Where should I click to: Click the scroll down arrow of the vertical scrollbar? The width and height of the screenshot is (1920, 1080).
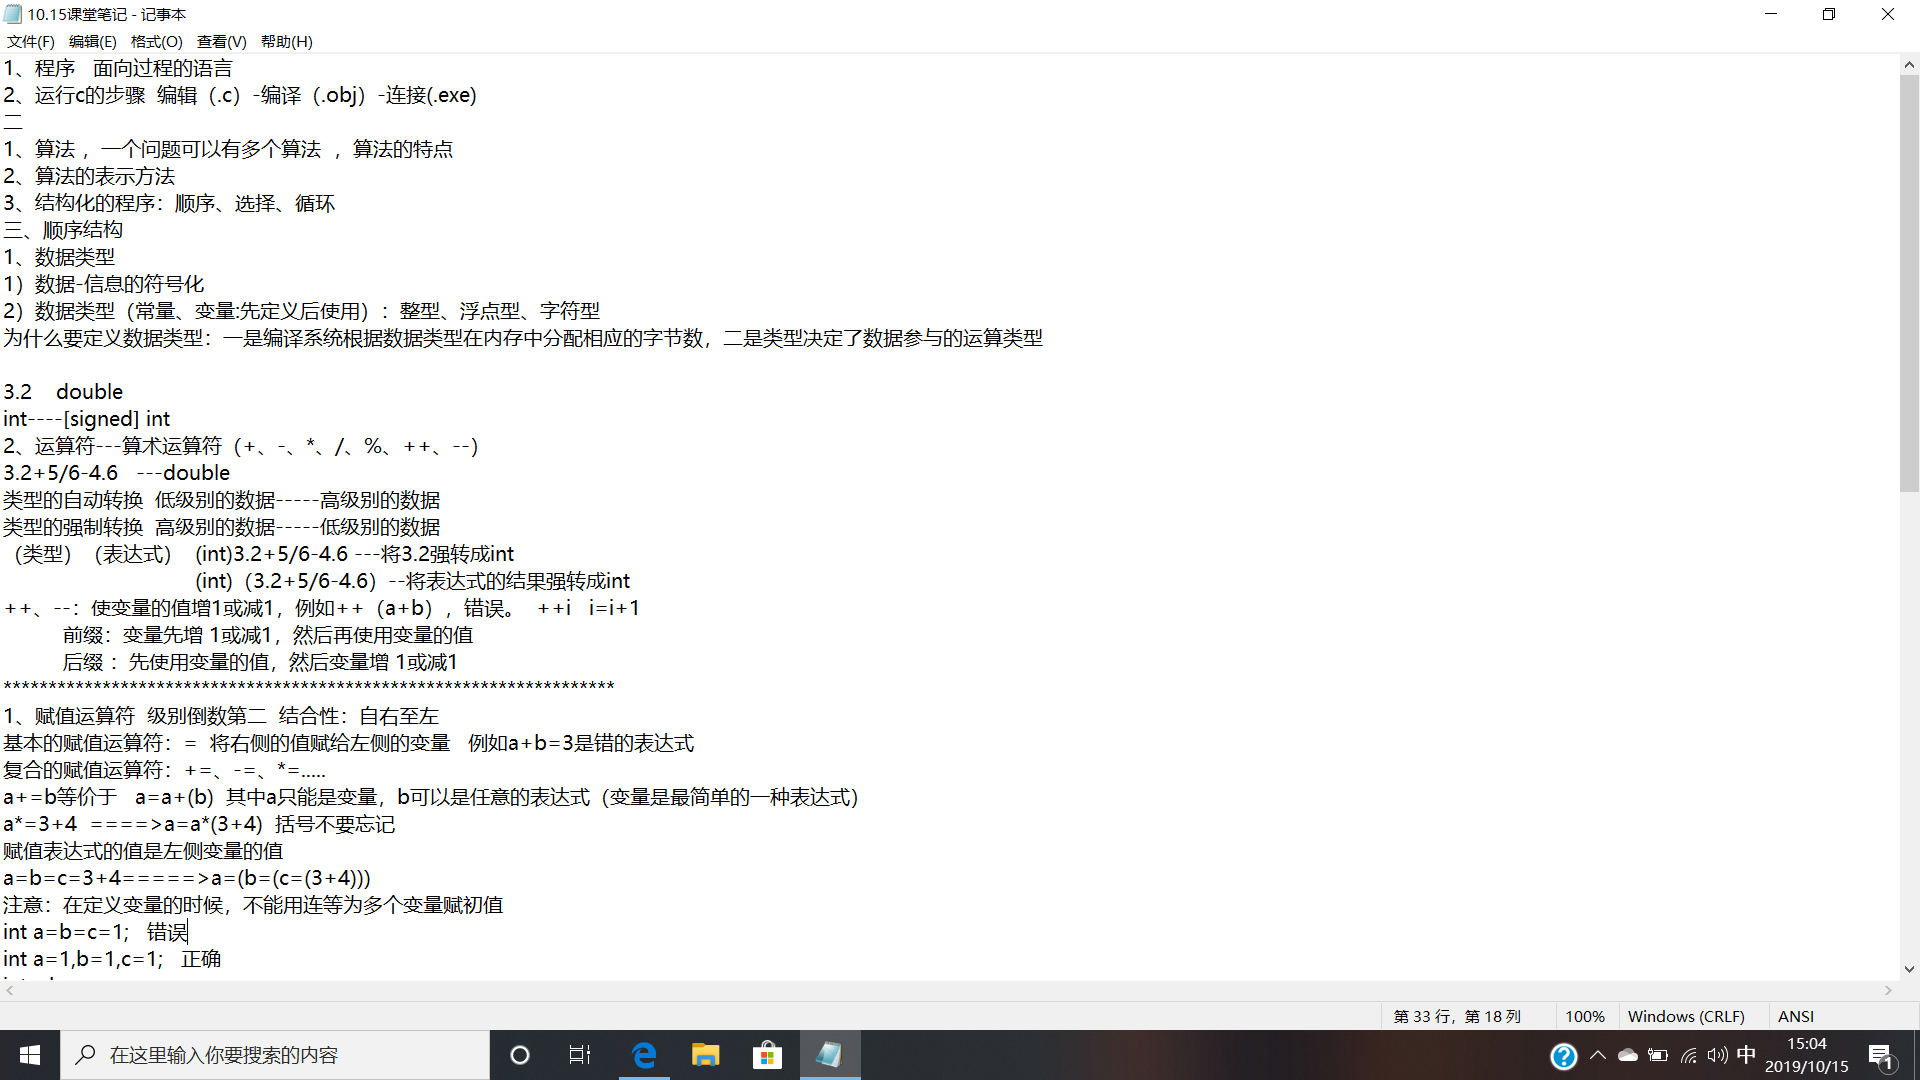(1909, 968)
